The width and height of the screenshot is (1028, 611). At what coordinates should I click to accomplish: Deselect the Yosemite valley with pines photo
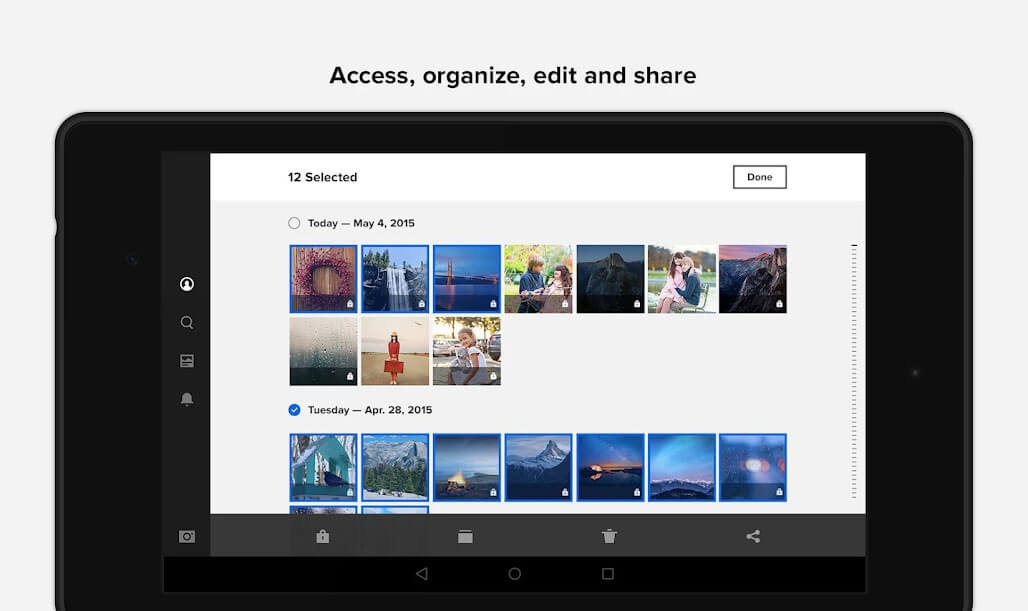tap(395, 467)
